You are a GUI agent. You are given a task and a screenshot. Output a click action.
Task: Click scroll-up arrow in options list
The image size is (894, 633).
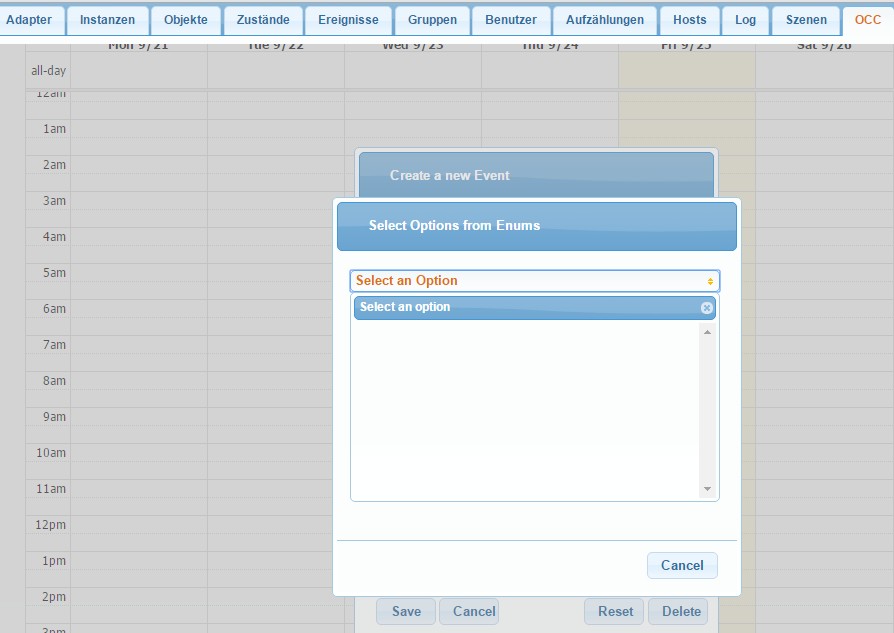pos(707,332)
